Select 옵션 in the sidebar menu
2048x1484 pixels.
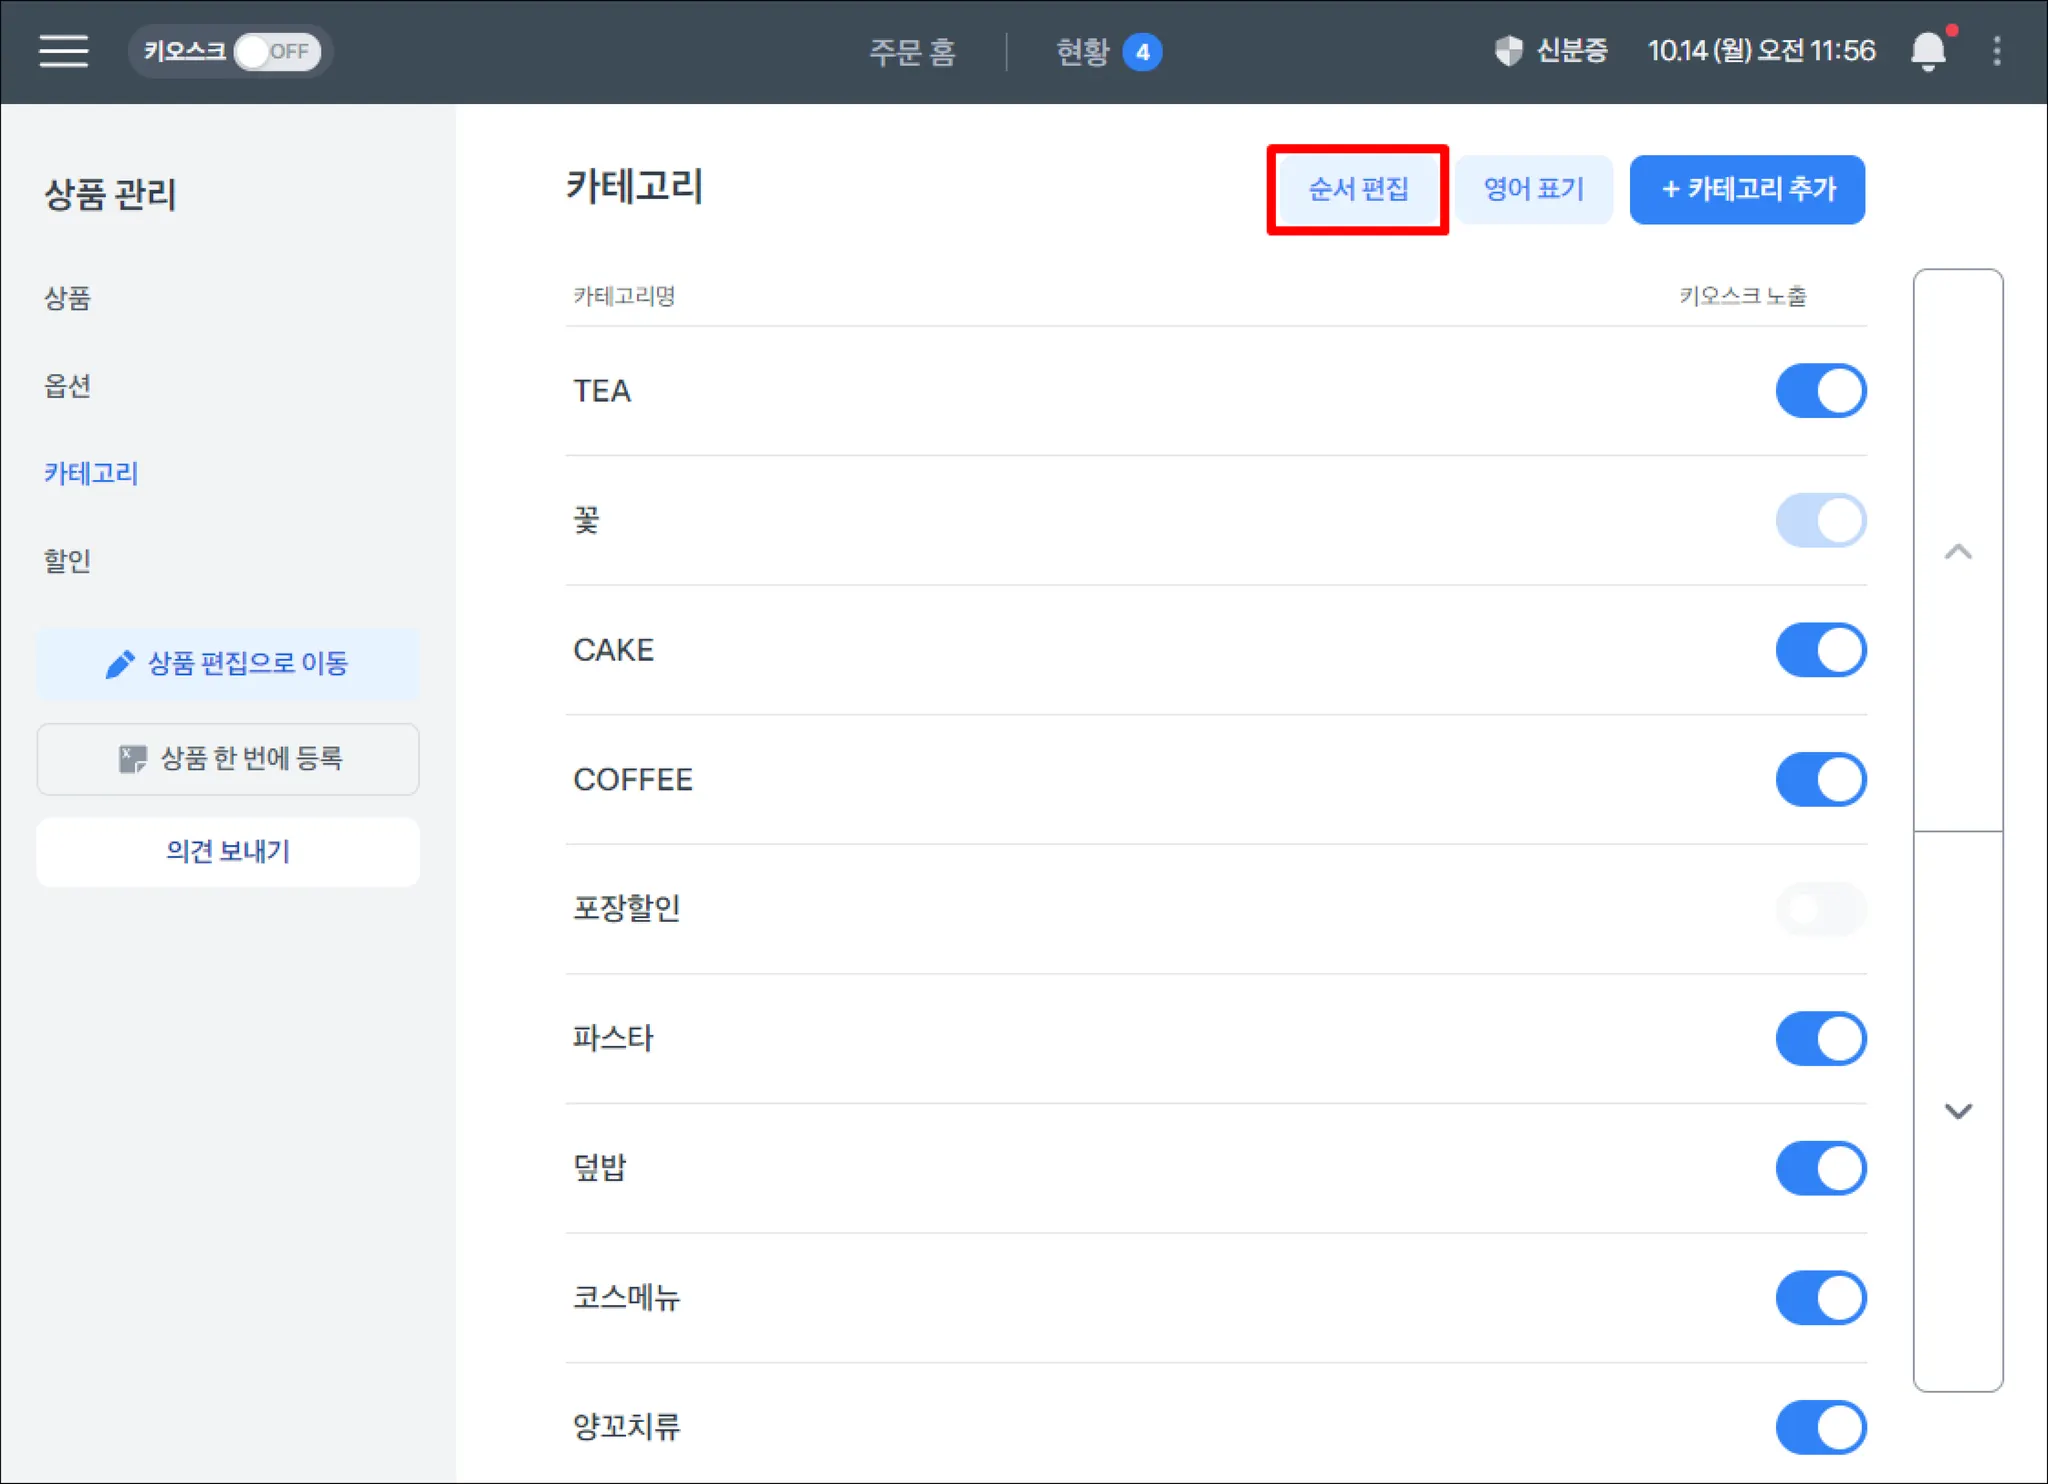point(68,386)
